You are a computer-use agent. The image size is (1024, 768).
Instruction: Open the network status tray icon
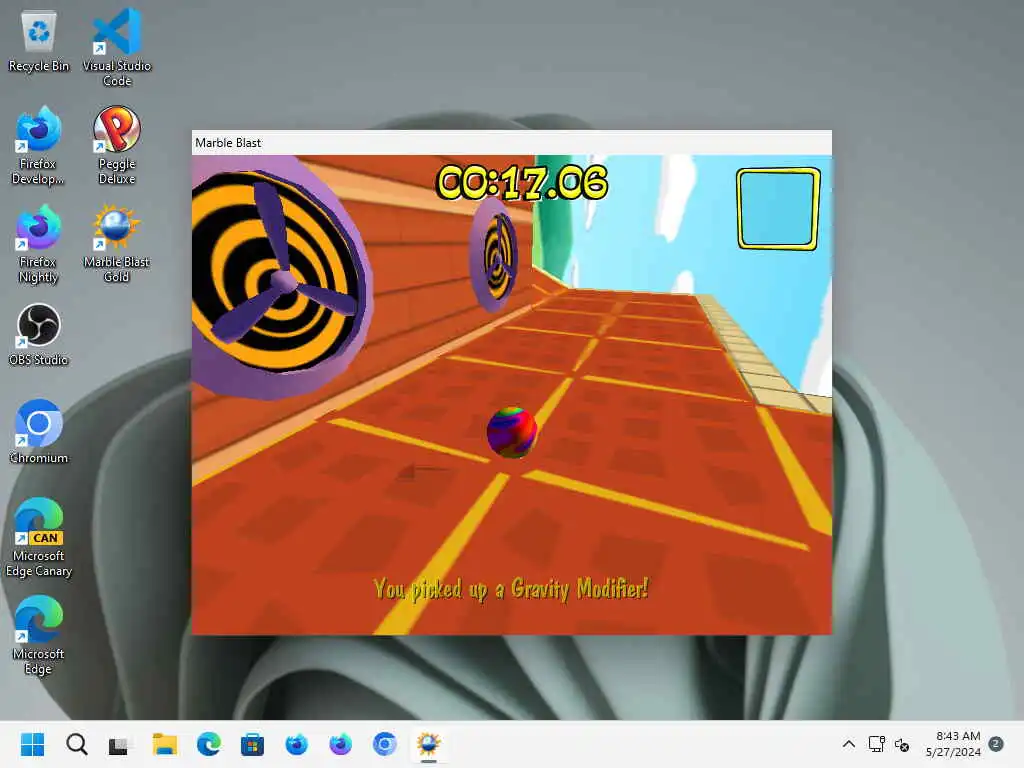coord(876,744)
